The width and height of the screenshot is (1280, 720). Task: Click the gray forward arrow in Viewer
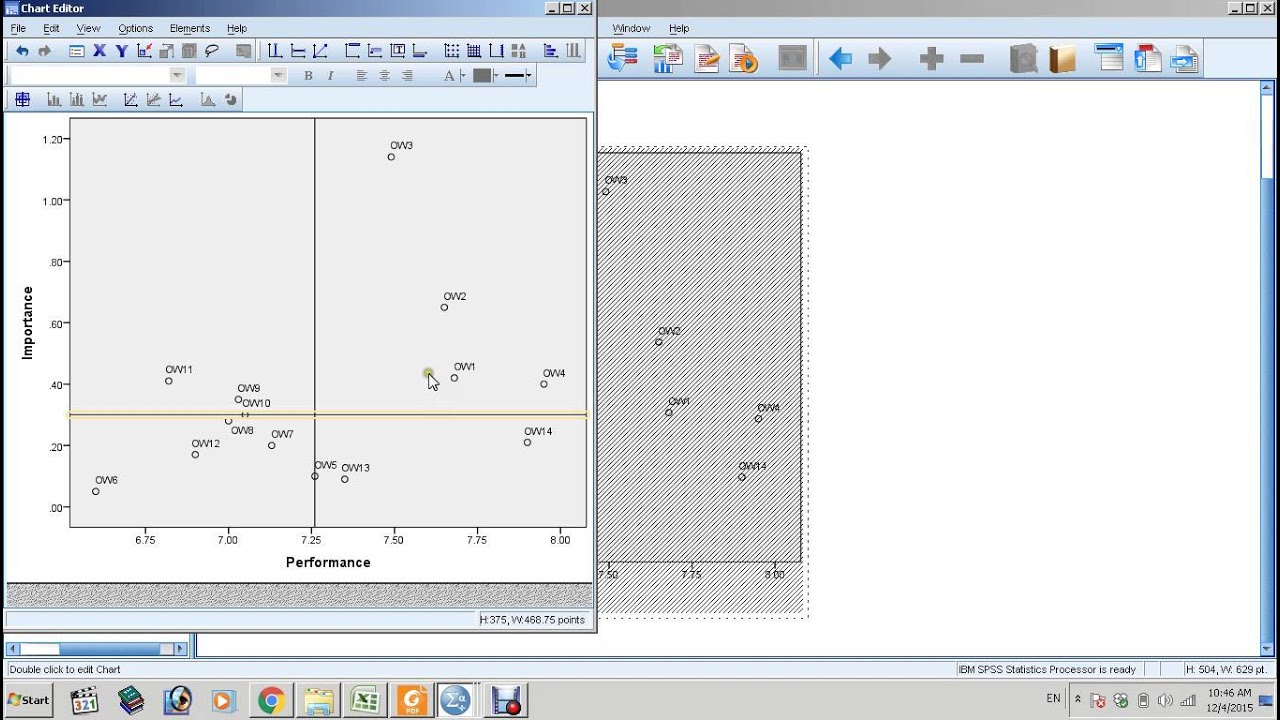pyautogui.click(x=879, y=59)
